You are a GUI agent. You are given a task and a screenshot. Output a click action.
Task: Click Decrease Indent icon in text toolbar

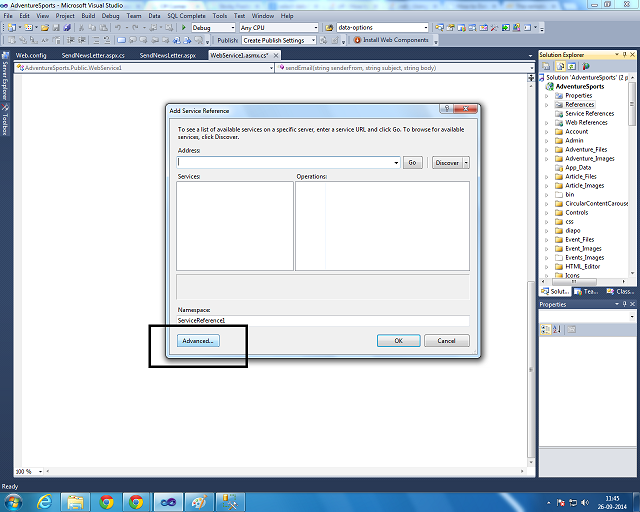pos(71,40)
